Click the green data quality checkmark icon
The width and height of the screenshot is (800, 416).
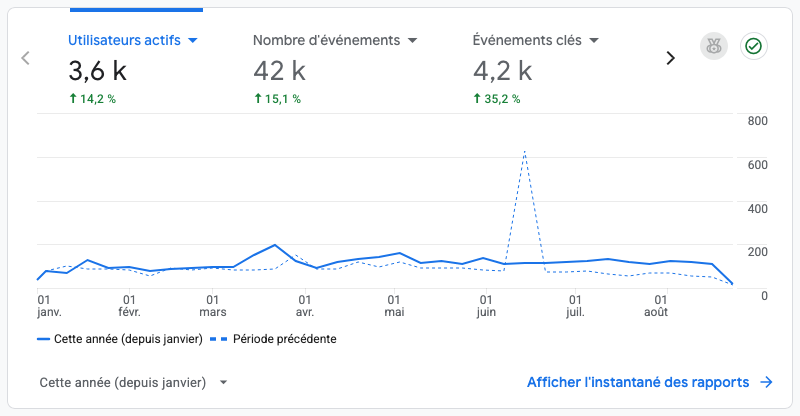click(754, 46)
